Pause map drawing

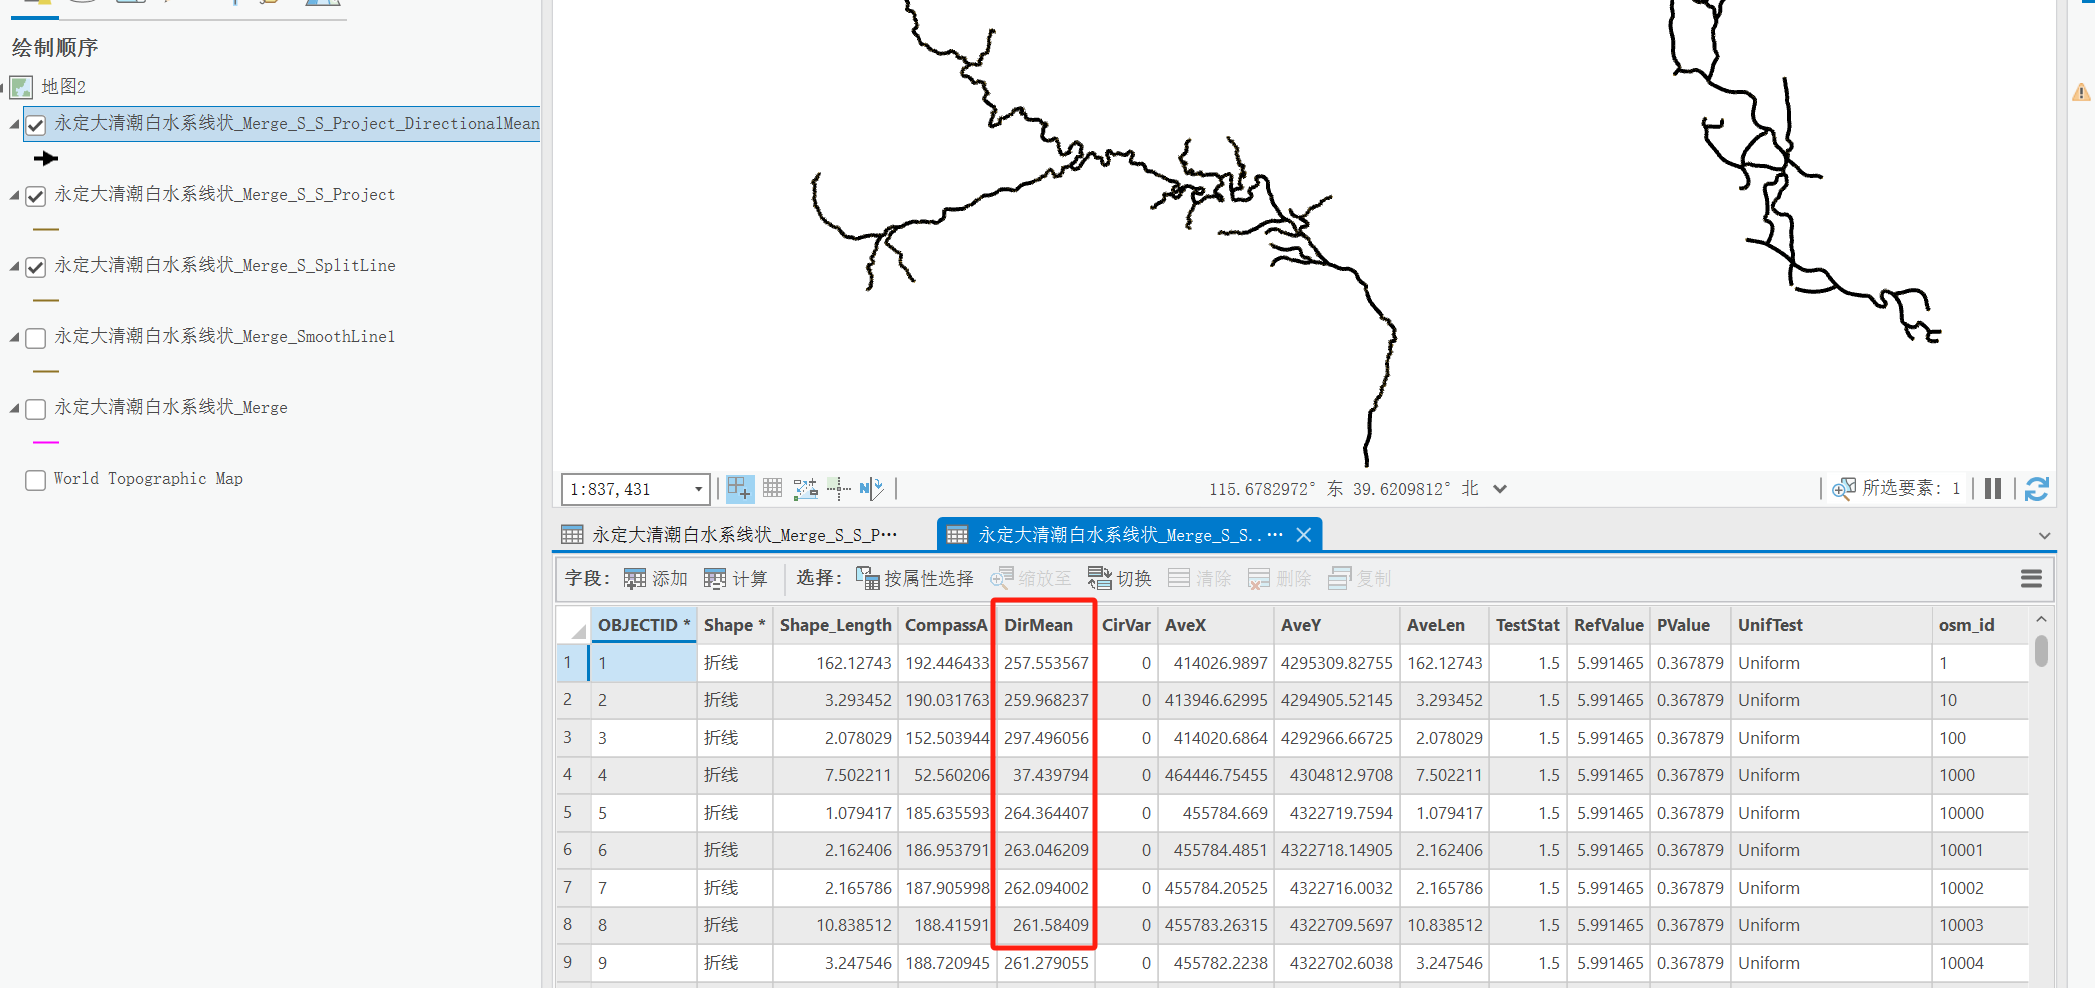[1992, 488]
